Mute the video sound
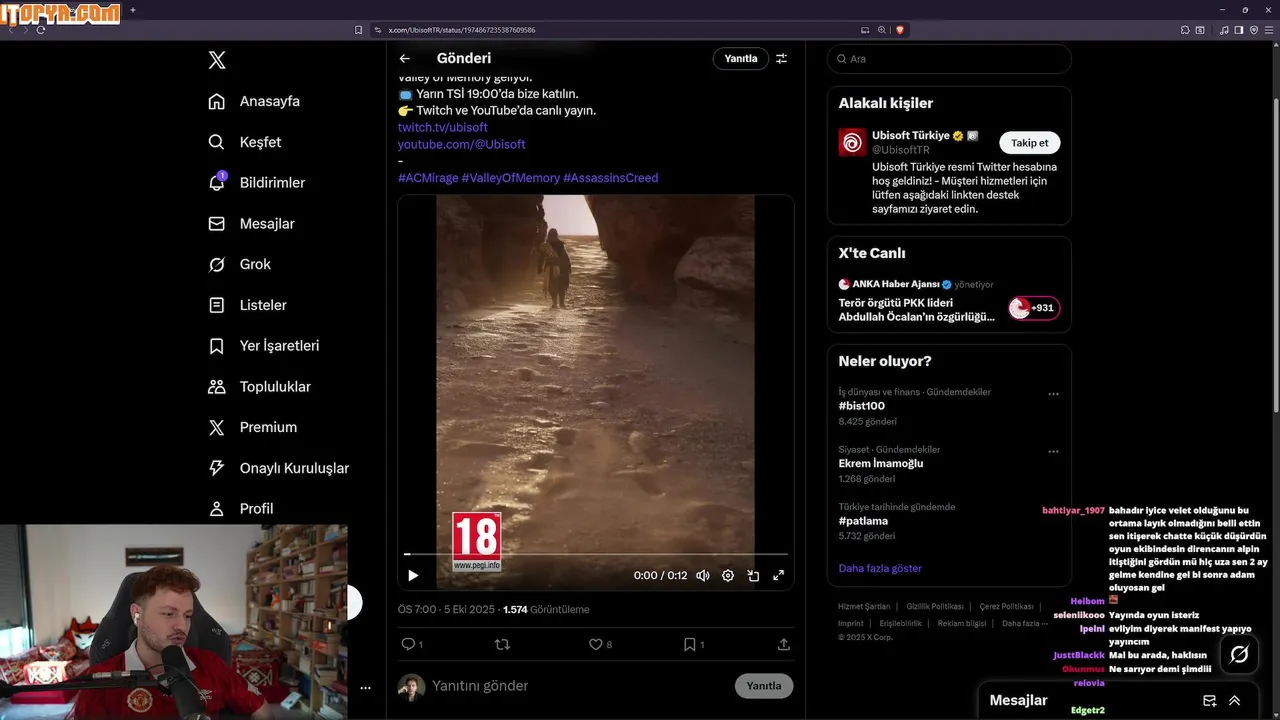 (703, 575)
